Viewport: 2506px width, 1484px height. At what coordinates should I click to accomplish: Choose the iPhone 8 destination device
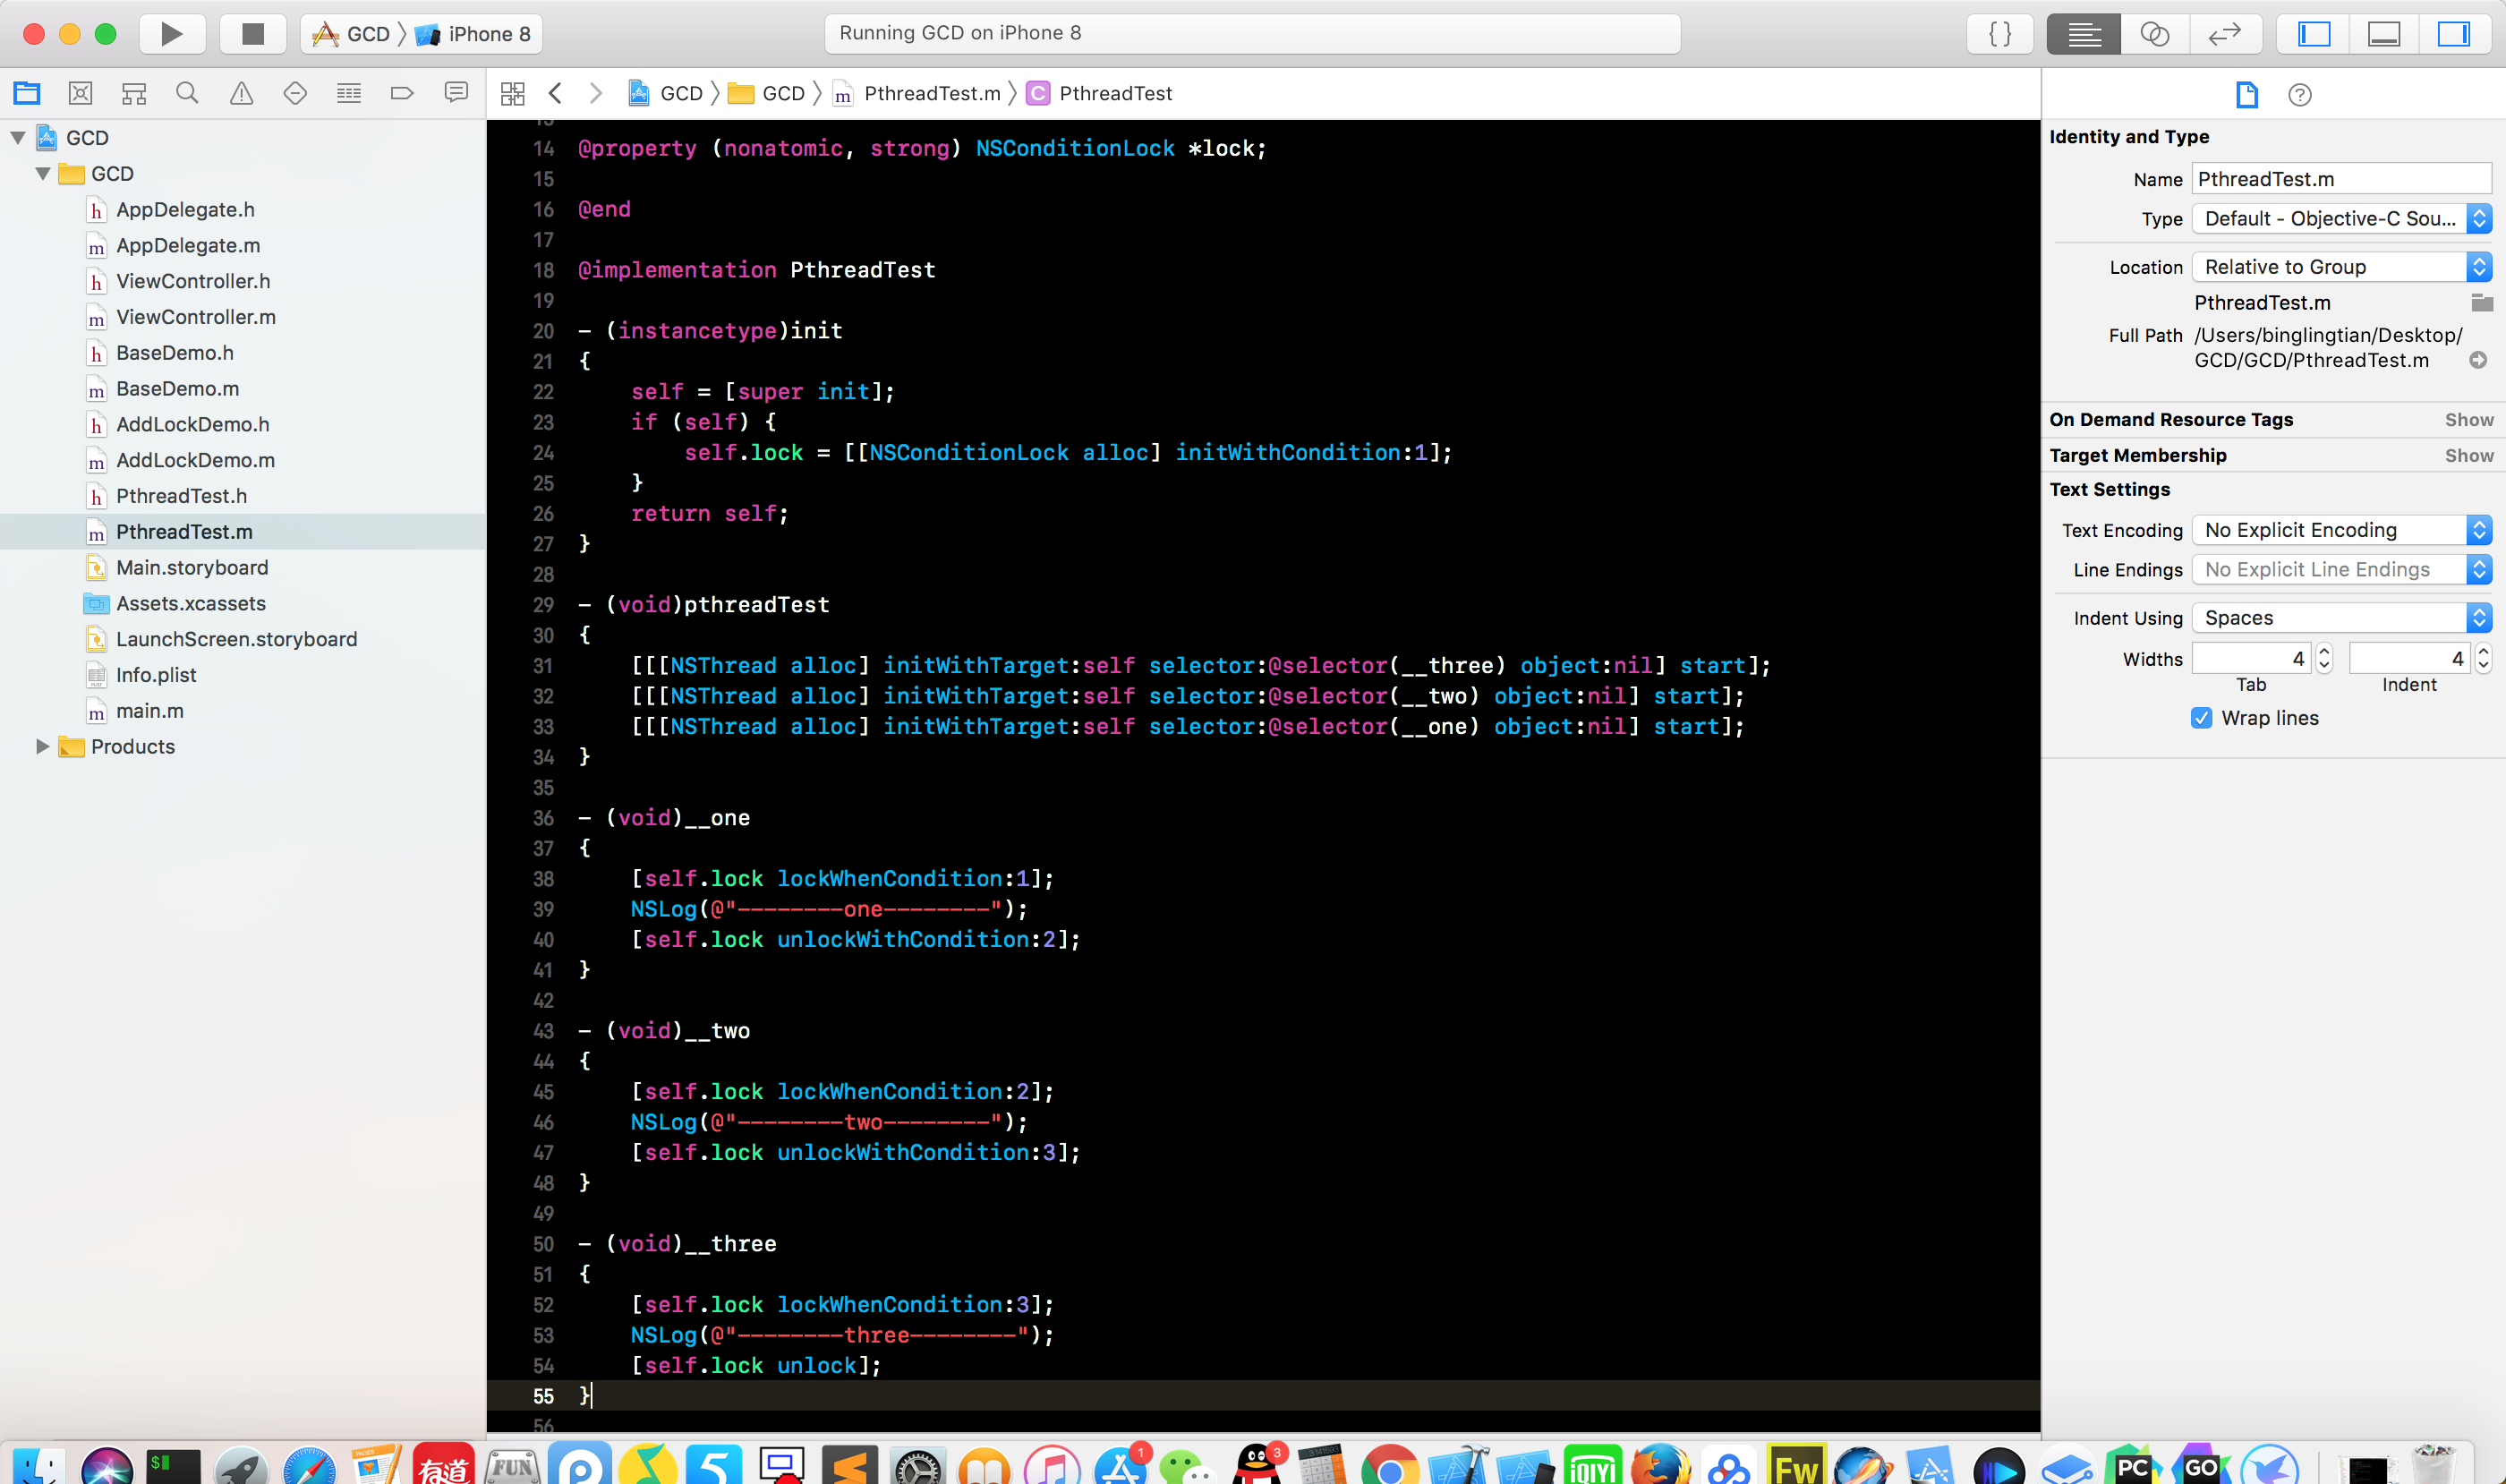coord(474,34)
